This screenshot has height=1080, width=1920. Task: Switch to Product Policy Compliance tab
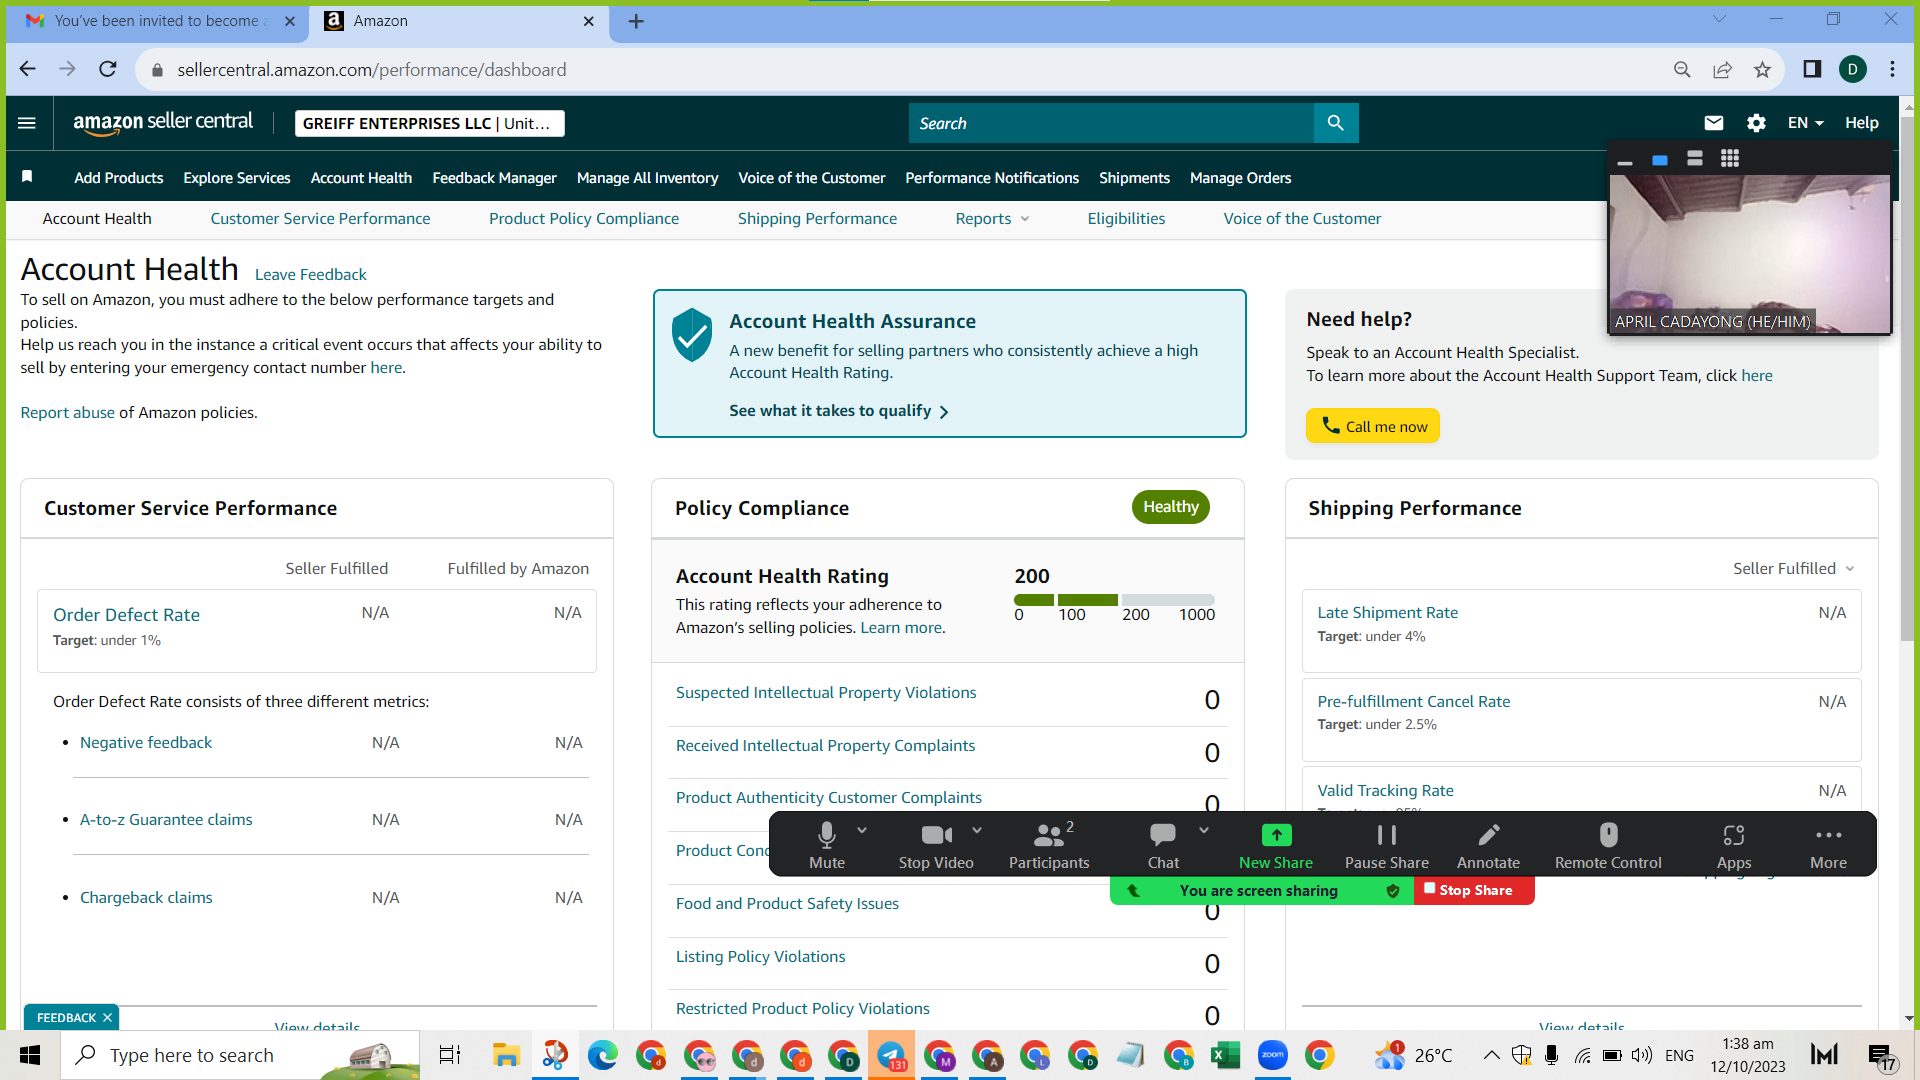pos(583,218)
